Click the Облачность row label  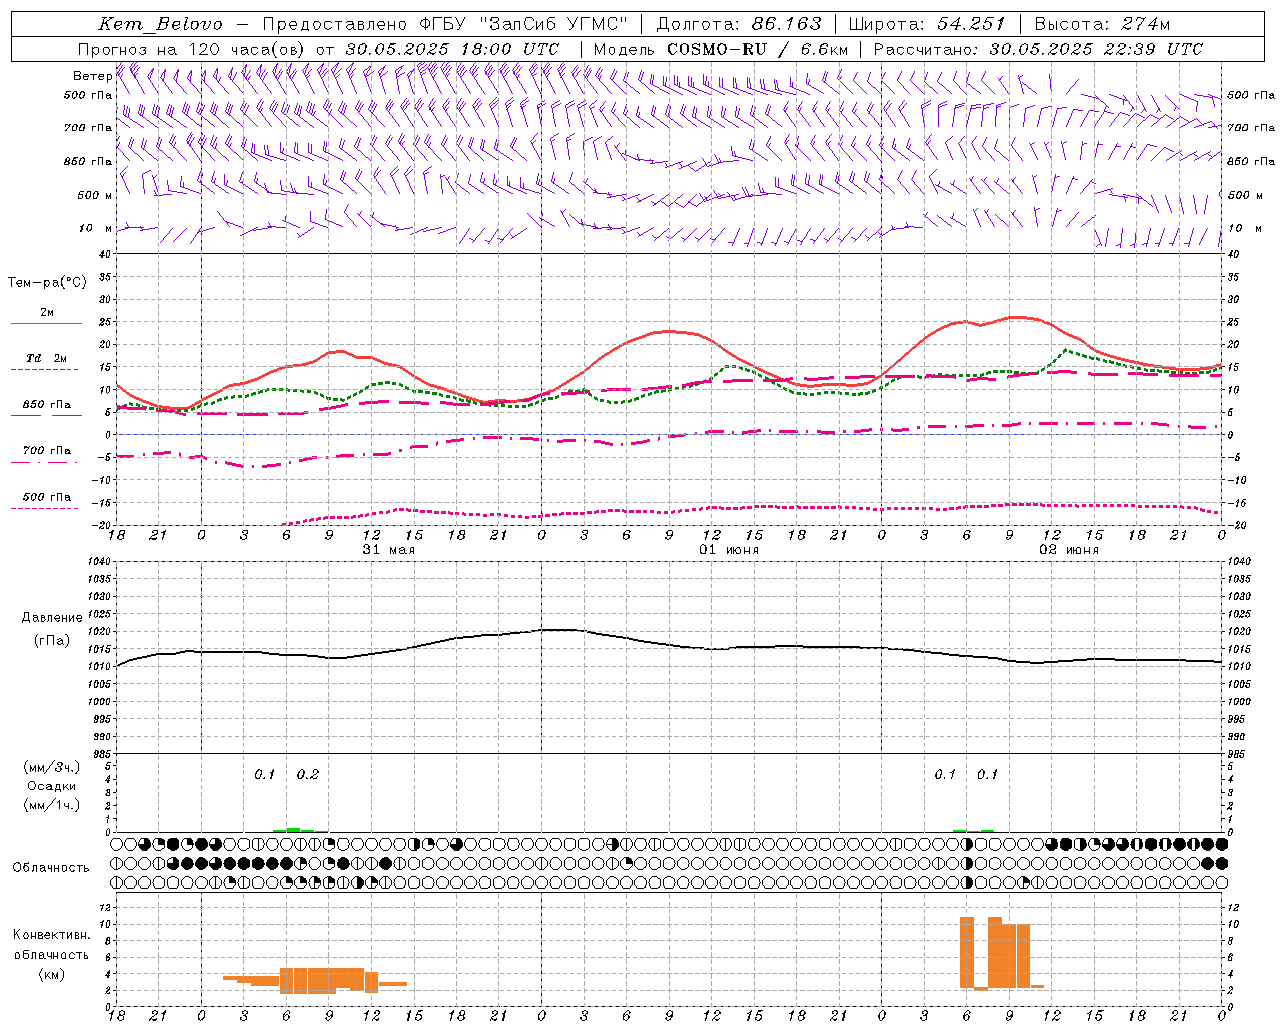(x=51, y=867)
